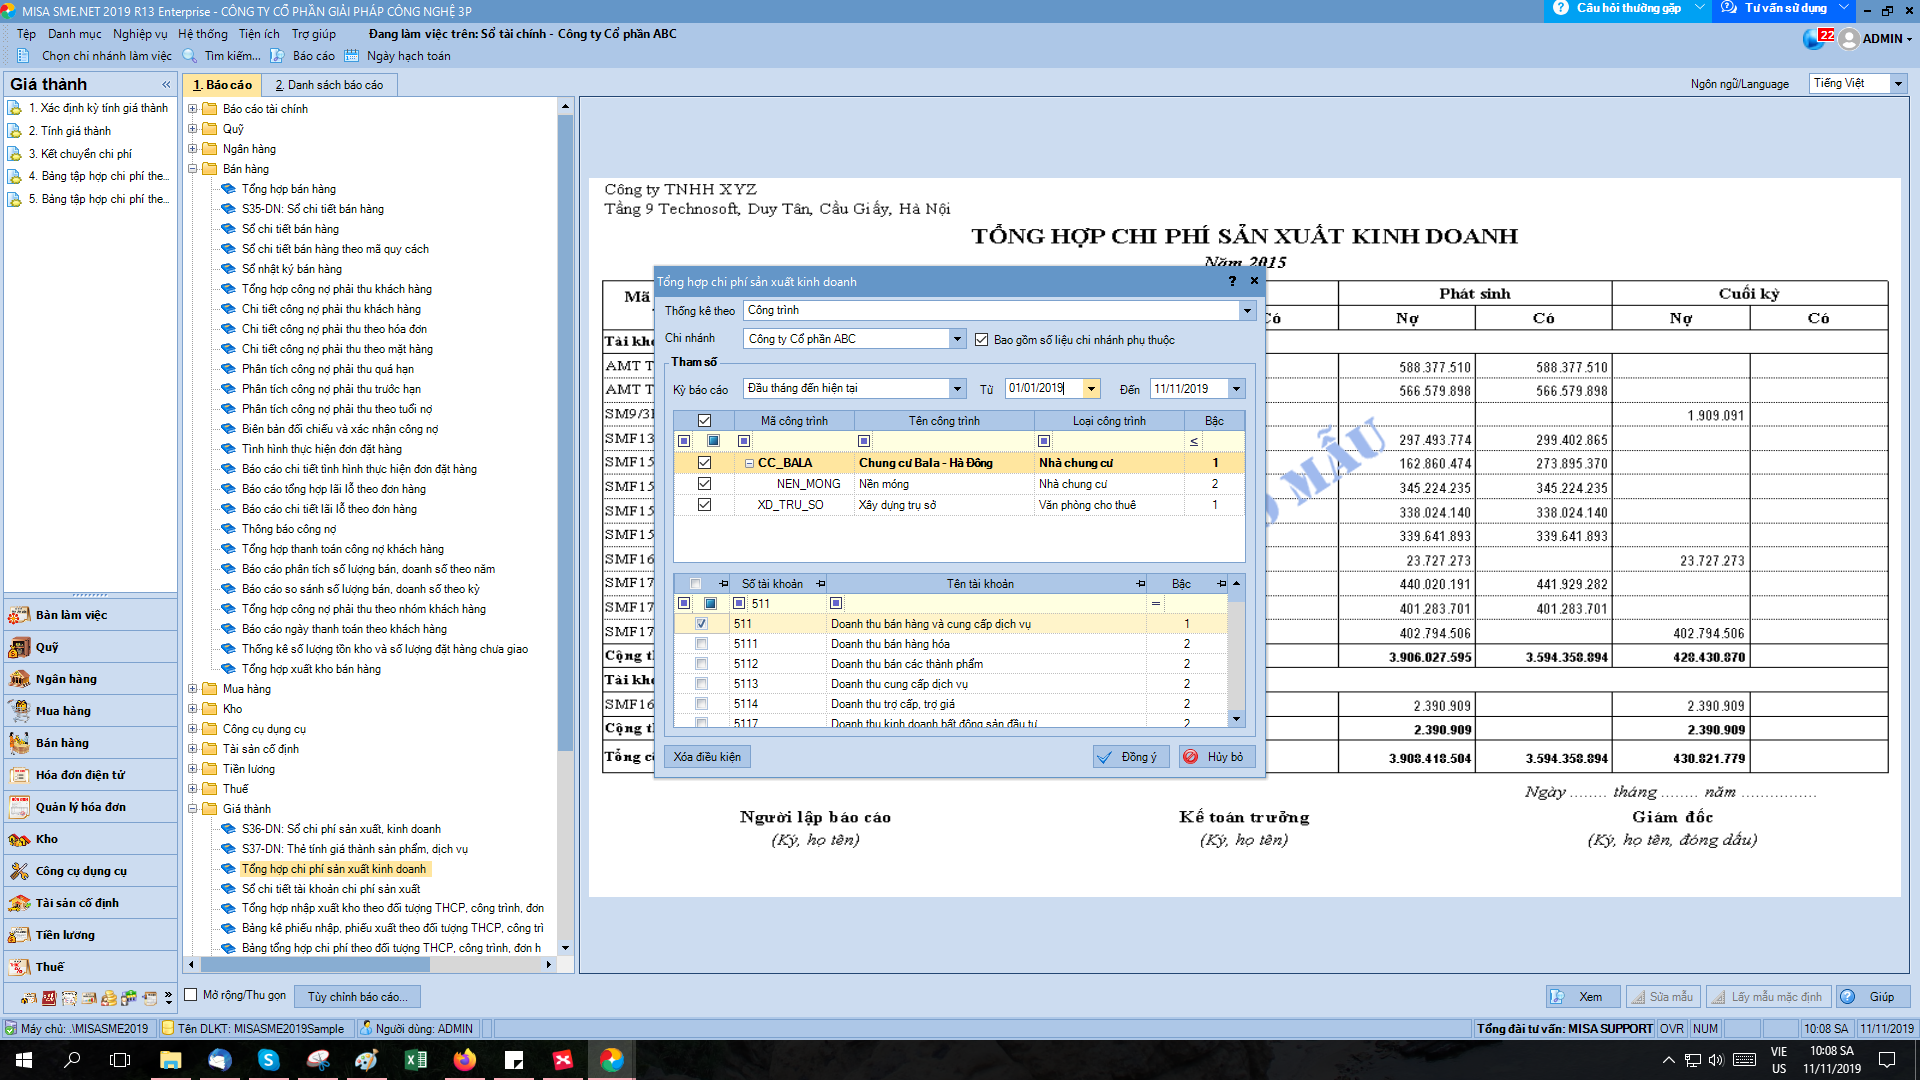The height and width of the screenshot is (1080, 1920).
Task: Expand the Báo cáo tài chính folder
Action: coord(192,109)
